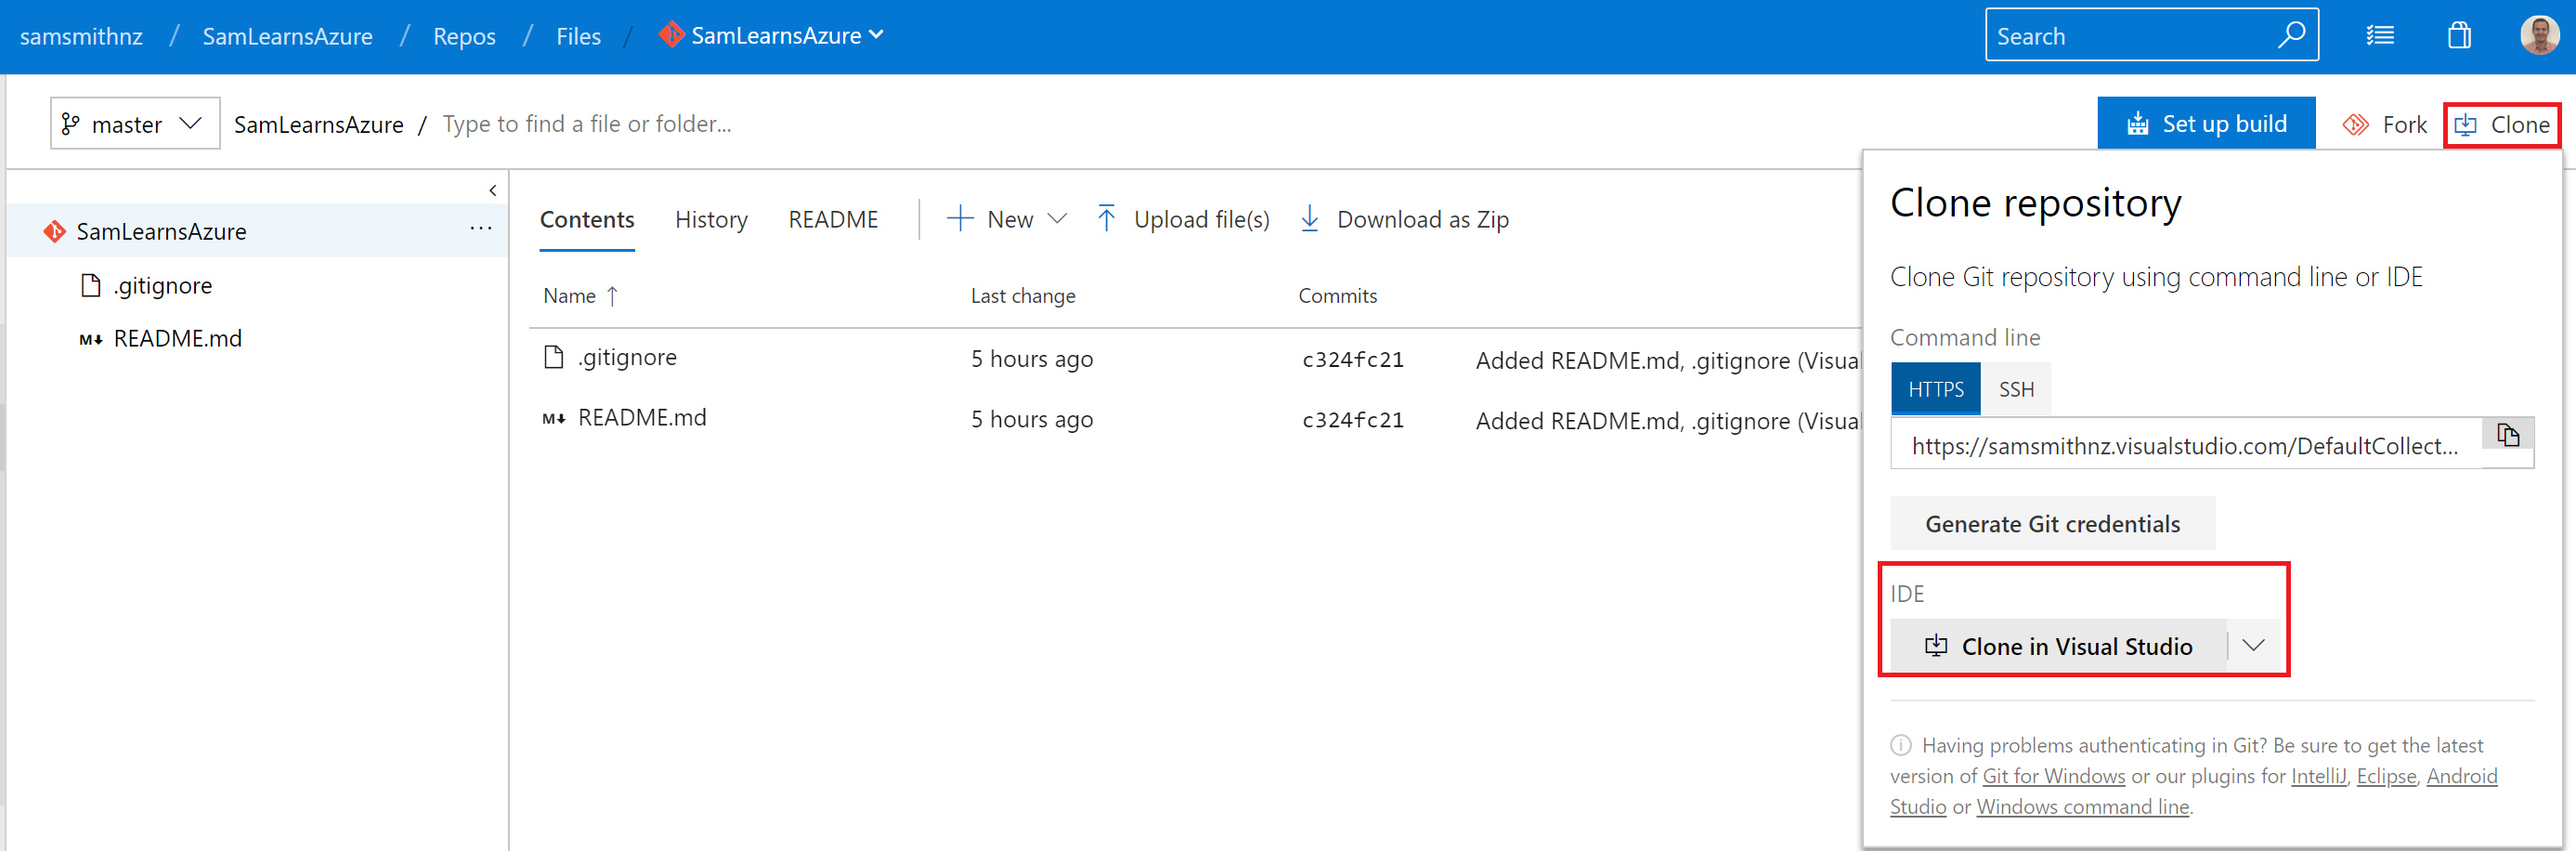2576x851 pixels.
Task: Open the work items list icon
Action: click(x=2379, y=36)
